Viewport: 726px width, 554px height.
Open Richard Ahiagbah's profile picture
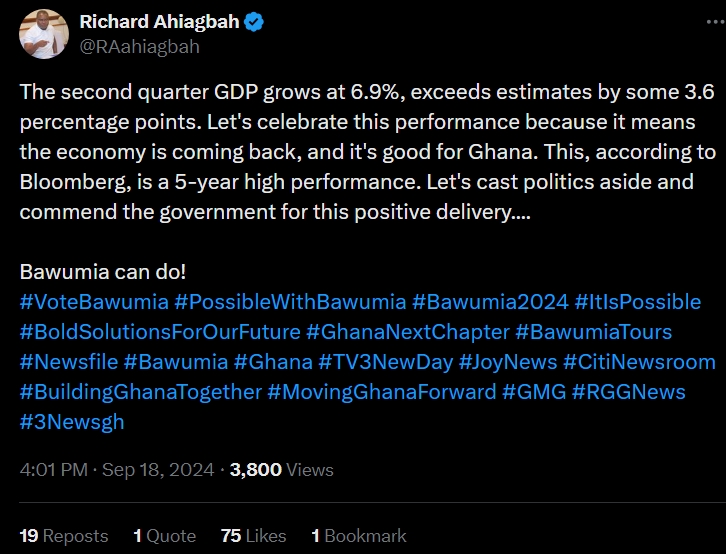(43, 33)
